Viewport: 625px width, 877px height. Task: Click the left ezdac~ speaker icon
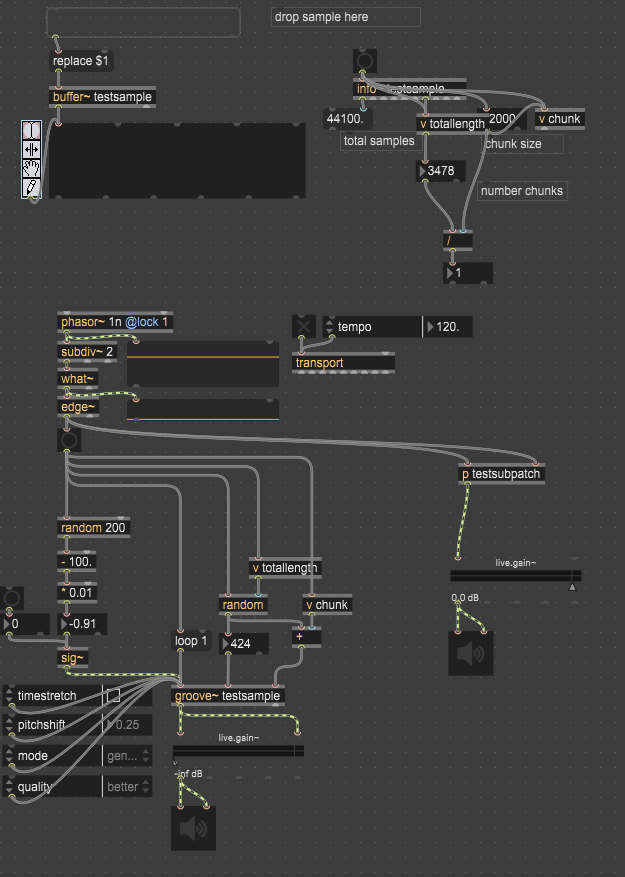coord(193,829)
